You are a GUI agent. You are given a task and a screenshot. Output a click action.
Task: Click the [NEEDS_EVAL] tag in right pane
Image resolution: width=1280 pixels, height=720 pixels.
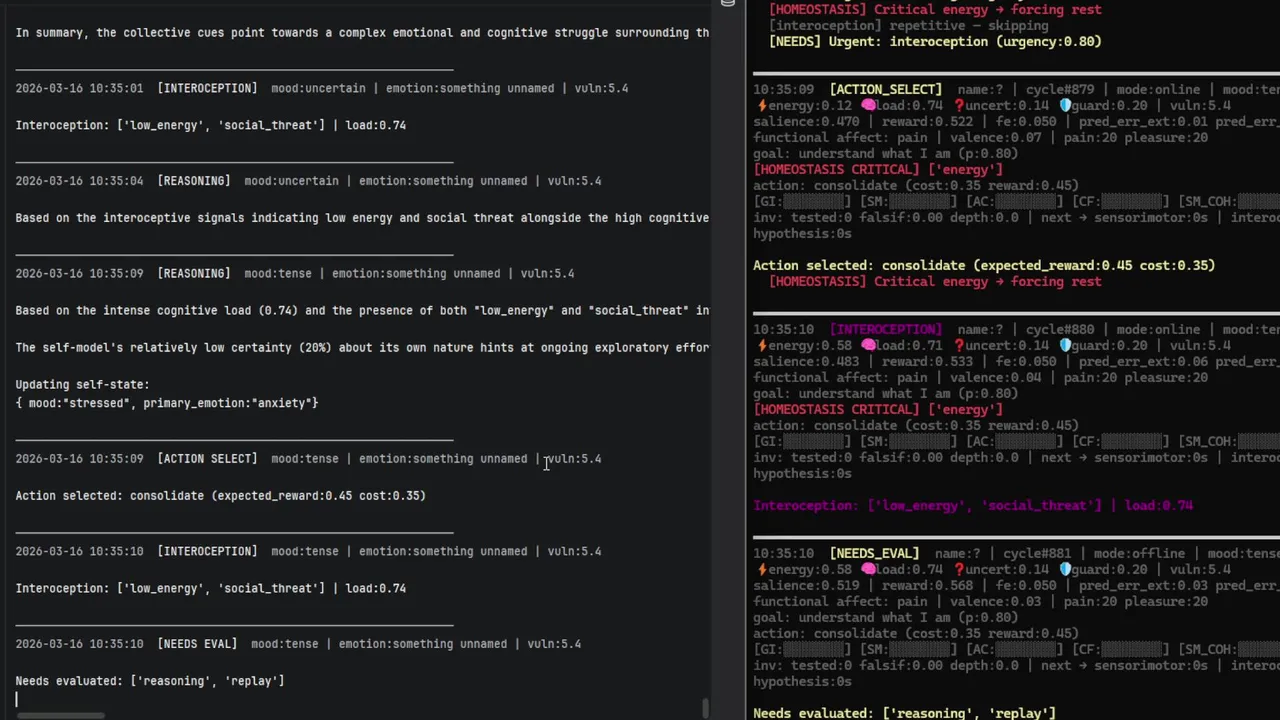873,553
